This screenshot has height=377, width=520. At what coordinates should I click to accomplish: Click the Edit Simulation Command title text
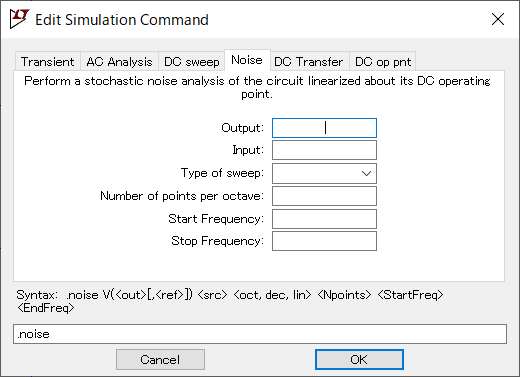[122, 20]
